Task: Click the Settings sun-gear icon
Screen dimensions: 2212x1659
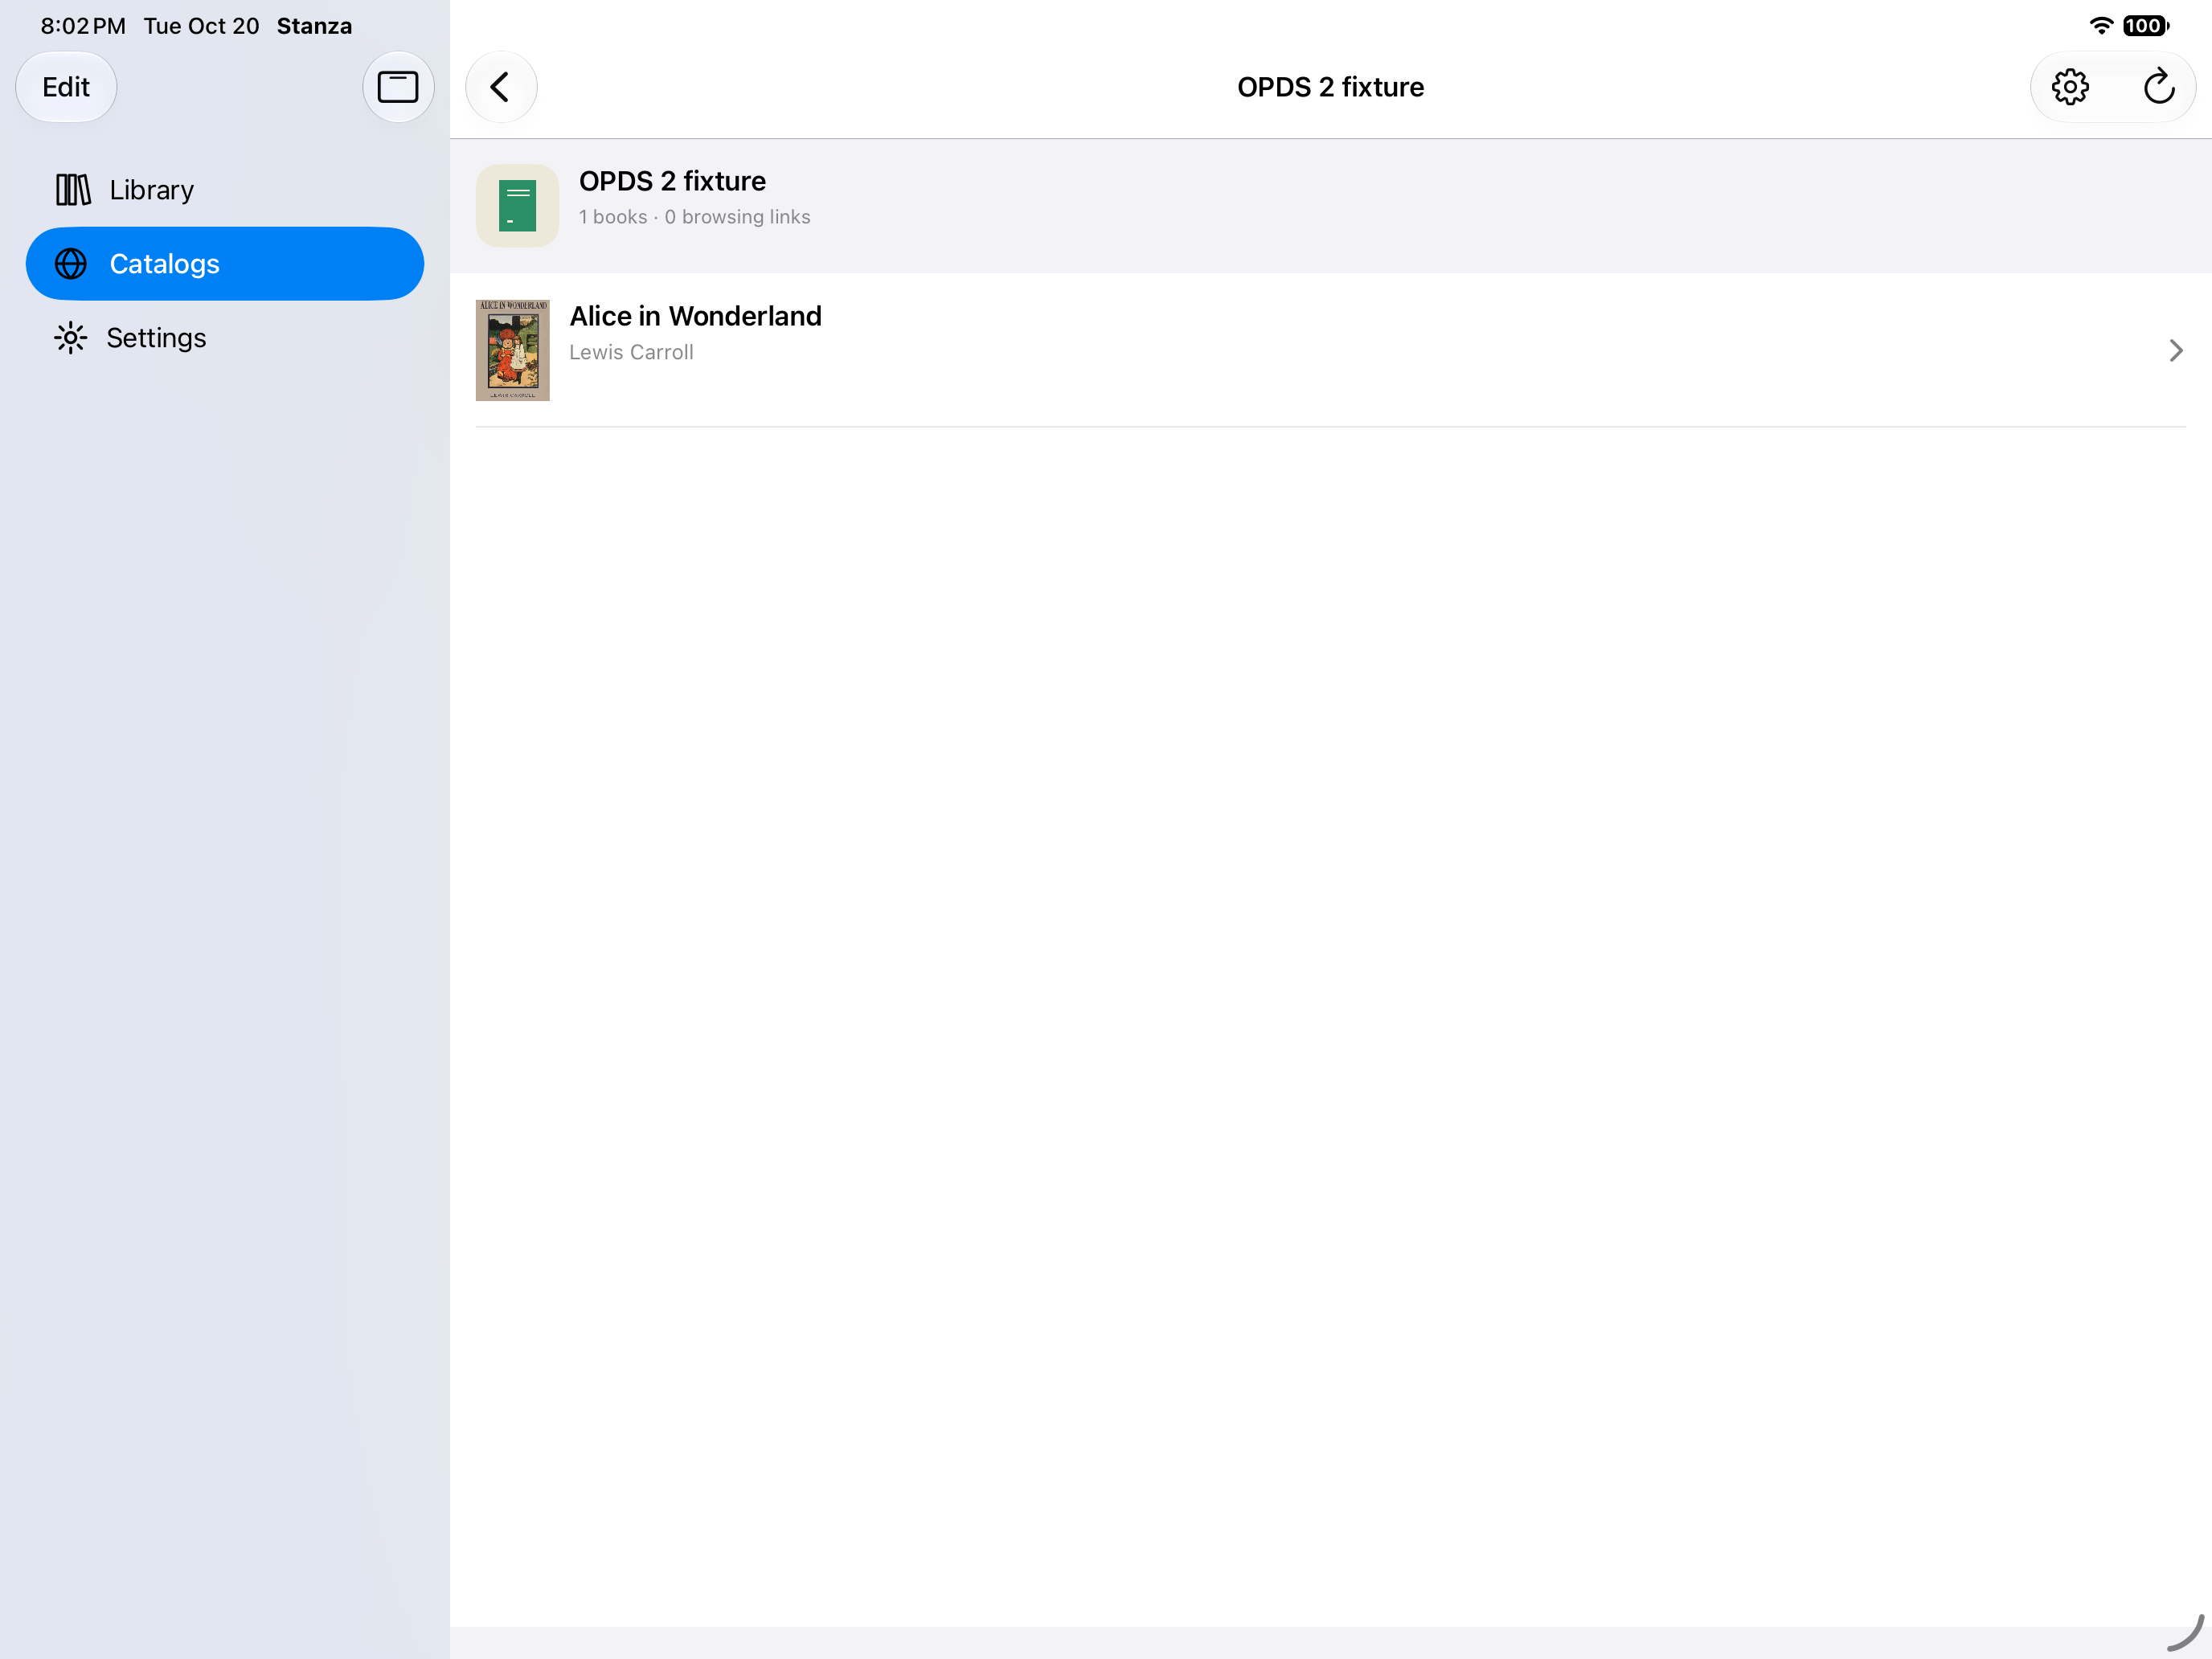Action: [71, 338]
